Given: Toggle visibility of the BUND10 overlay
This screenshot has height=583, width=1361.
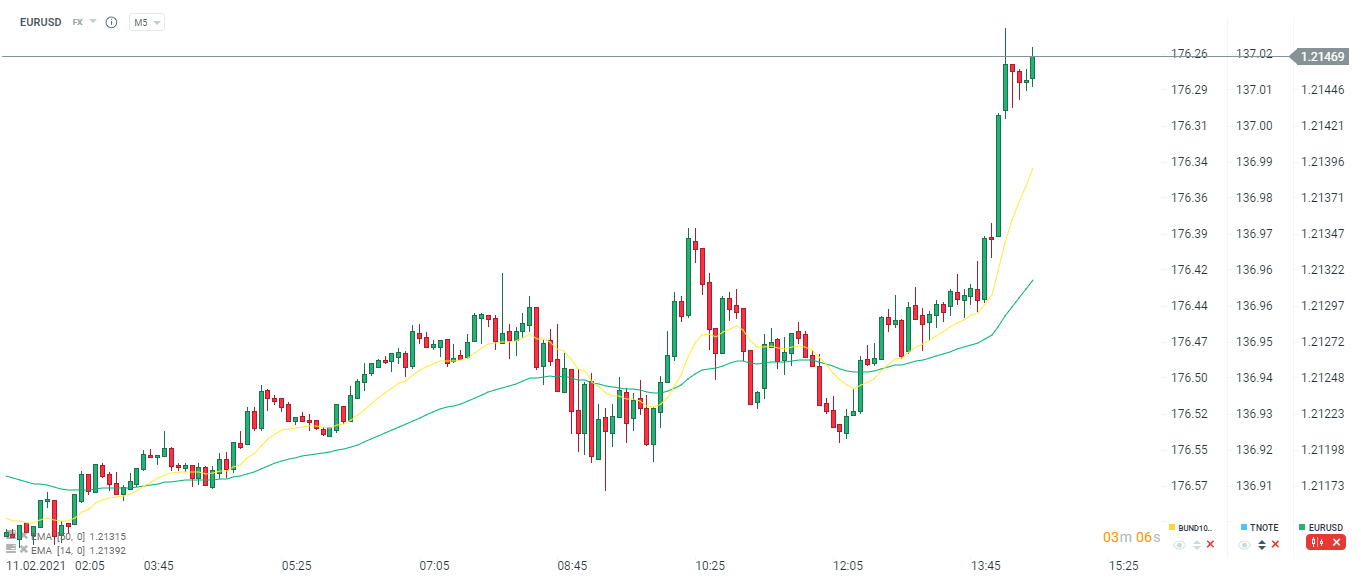Looking at the screenshot, I should coord(1180,545).
